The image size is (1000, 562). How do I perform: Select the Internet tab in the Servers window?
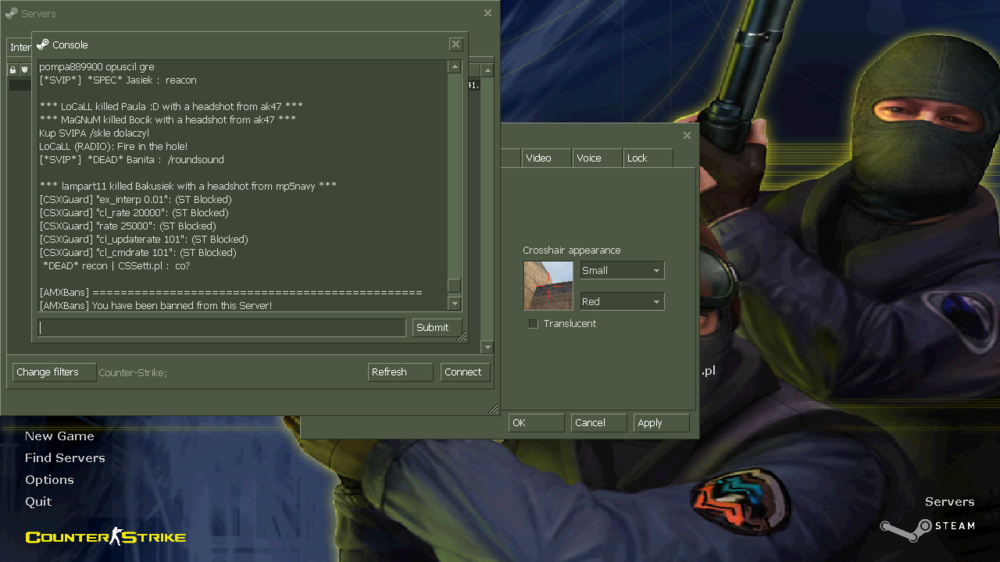point(20,47)
